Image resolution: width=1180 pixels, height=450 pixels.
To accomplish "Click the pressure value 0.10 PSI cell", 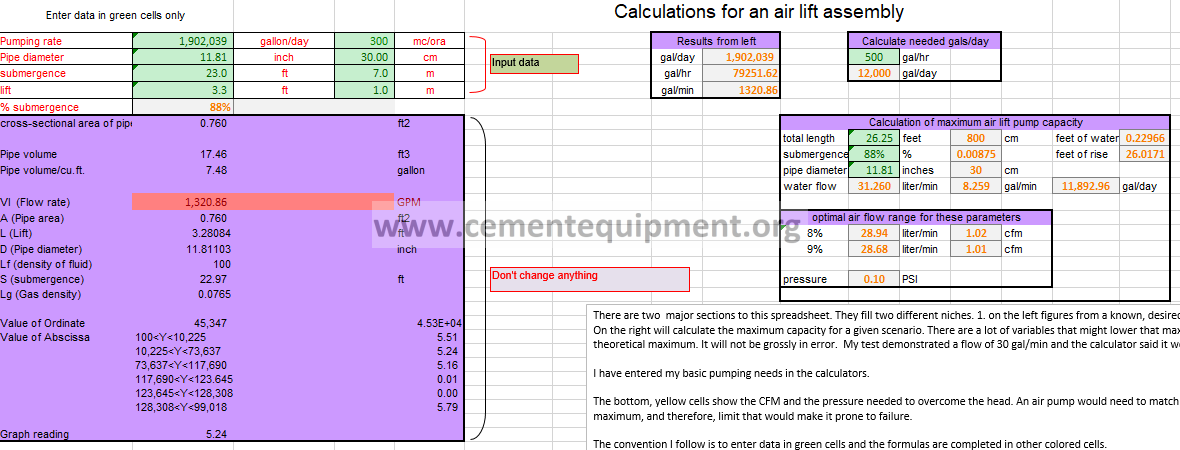I will point(873,279).
